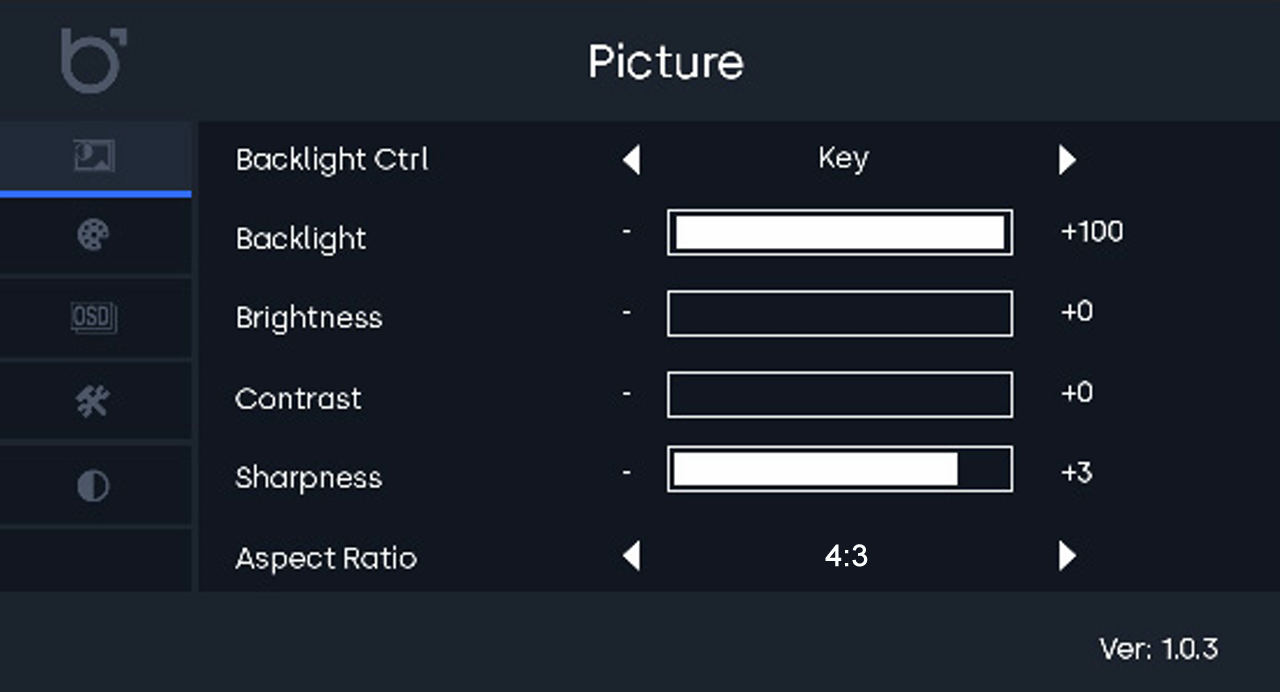Image resolution: width=1280 pixels, height=692 pixels.
Task: Click right arrow beside Aspect Ratio
Action: 1067,556
